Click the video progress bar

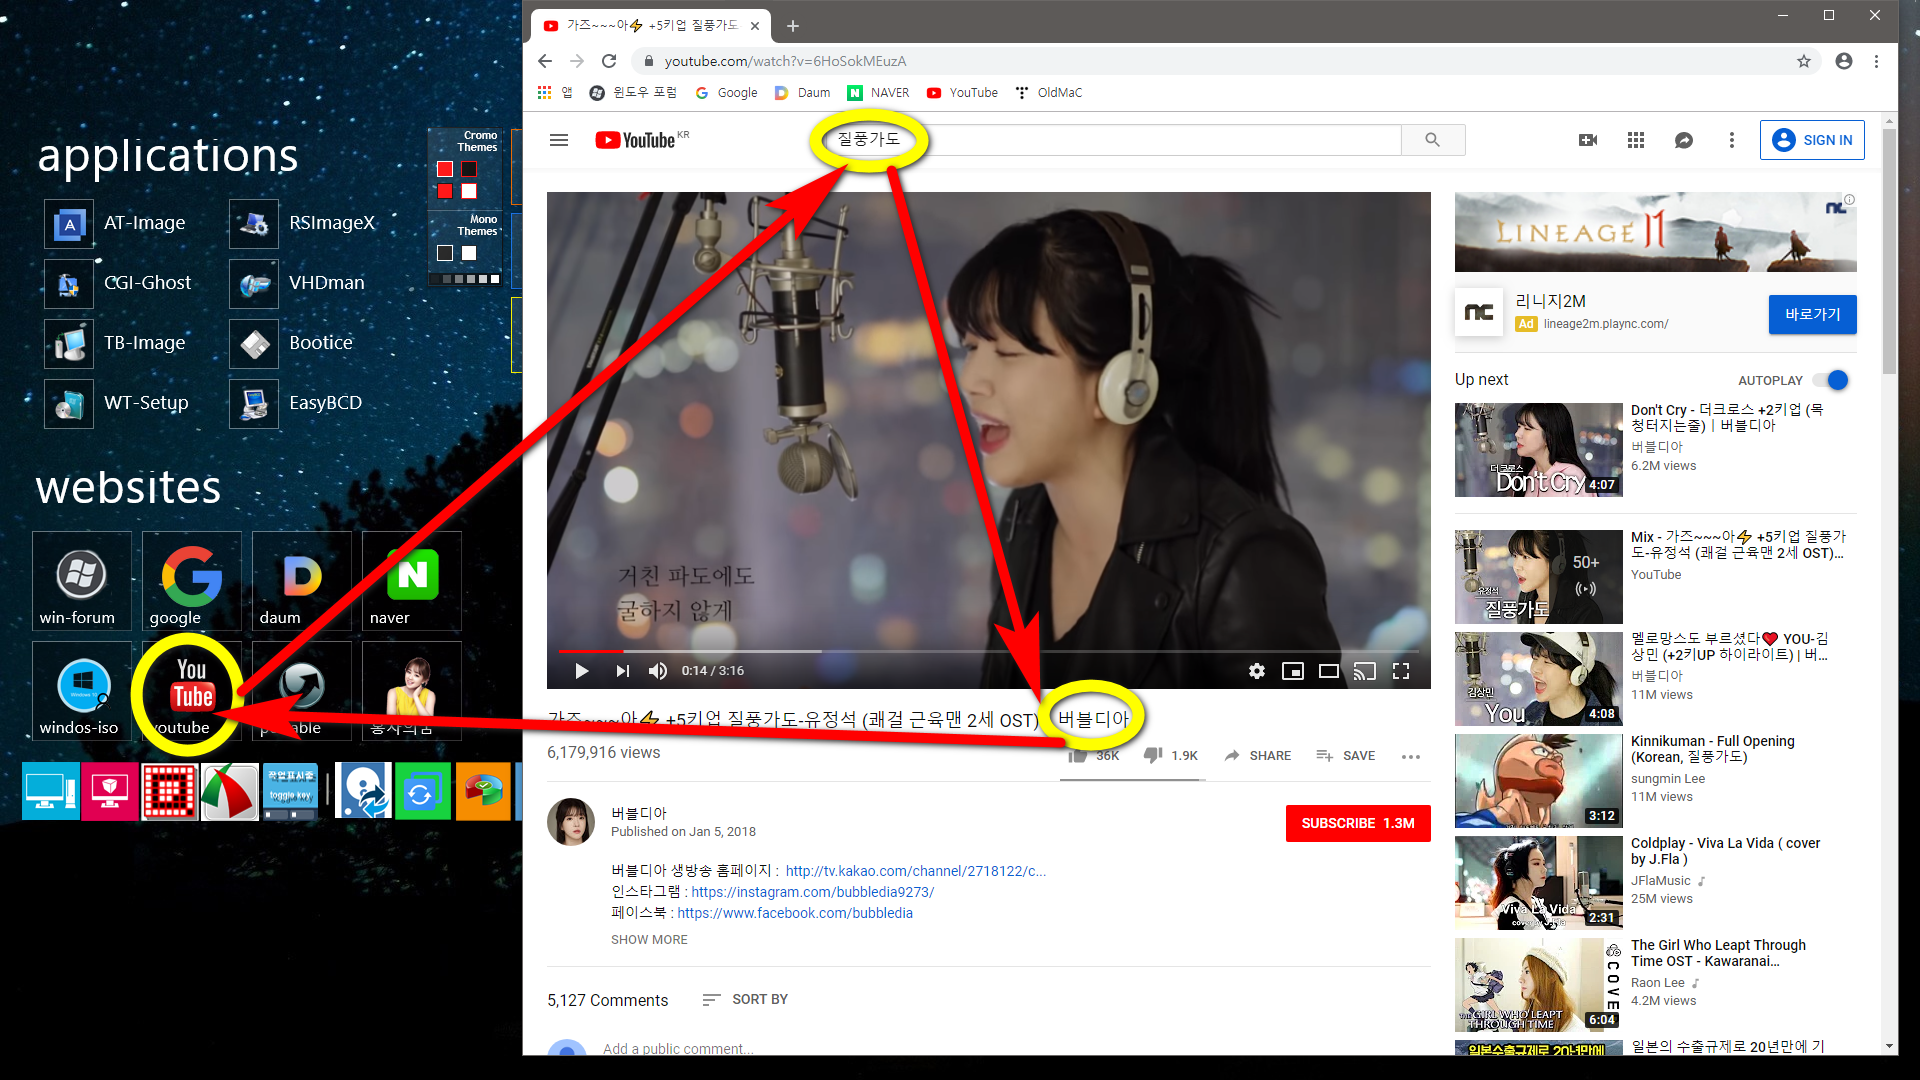[989, 651]
